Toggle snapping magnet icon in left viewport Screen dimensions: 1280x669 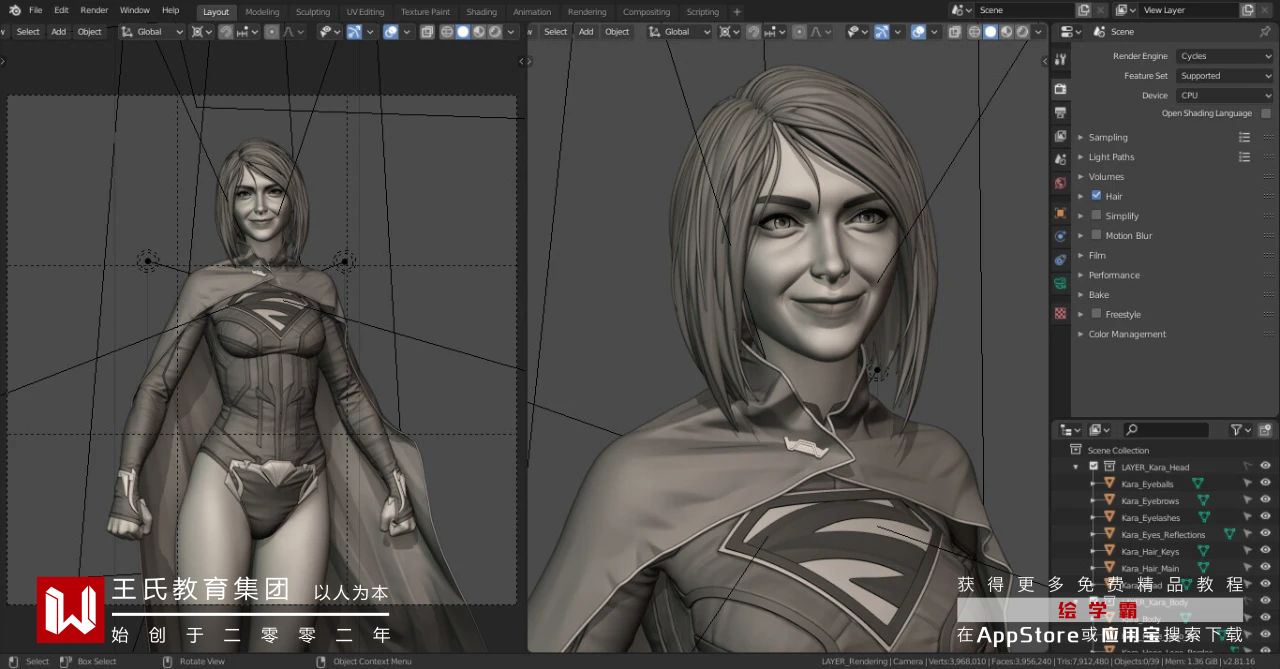coord(226,32)
